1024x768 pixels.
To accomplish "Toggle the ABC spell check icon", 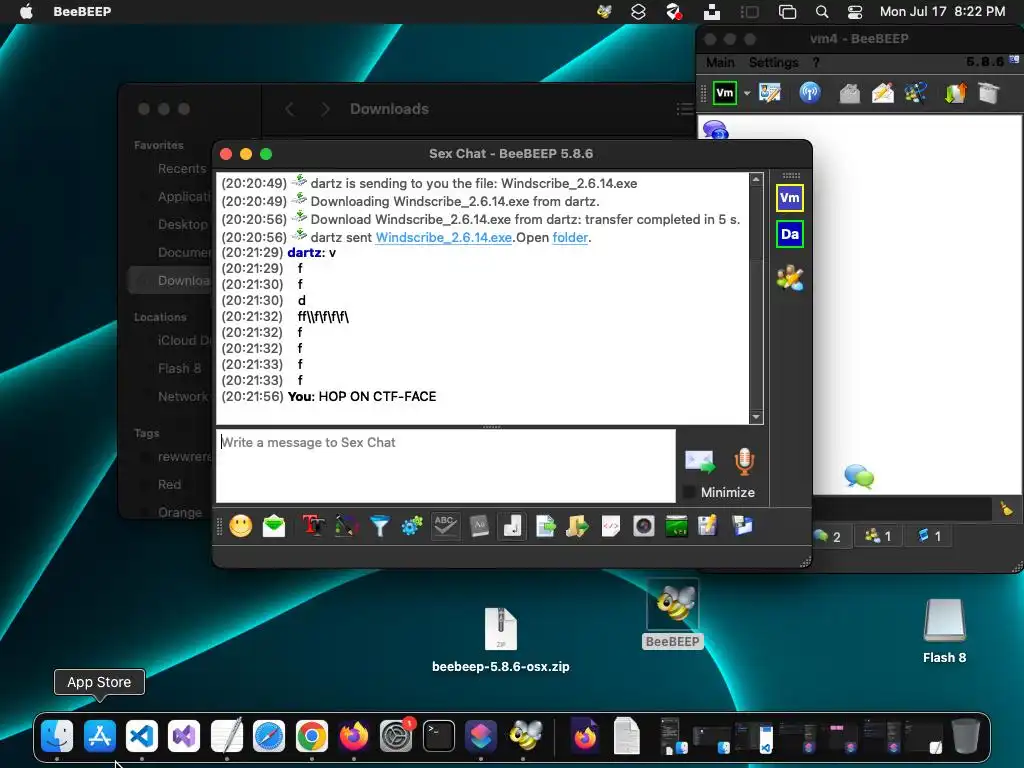I will 445,526.
